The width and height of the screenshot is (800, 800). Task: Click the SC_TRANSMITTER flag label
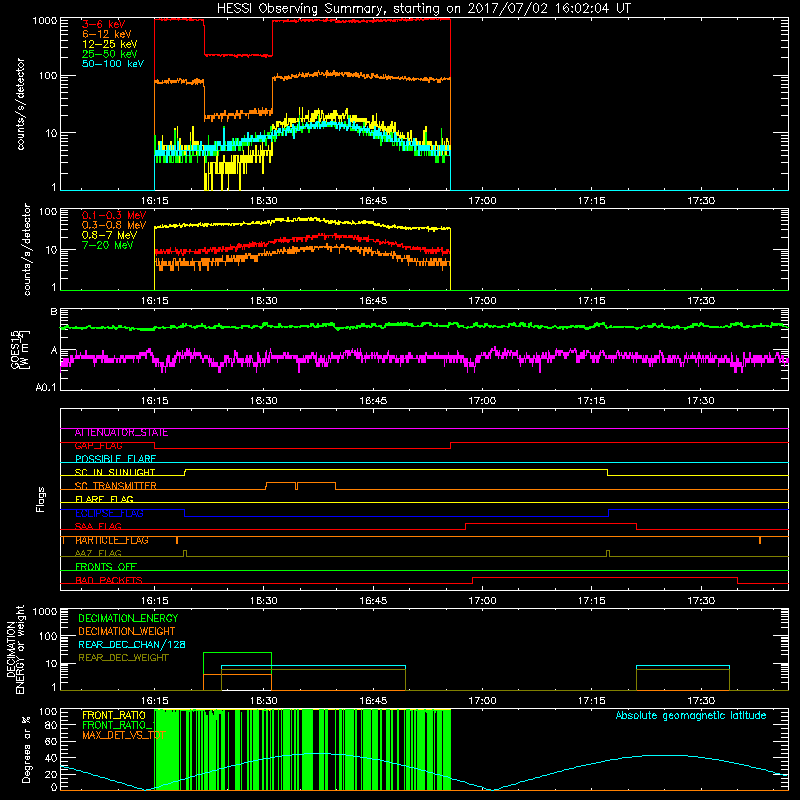[115, 486]
